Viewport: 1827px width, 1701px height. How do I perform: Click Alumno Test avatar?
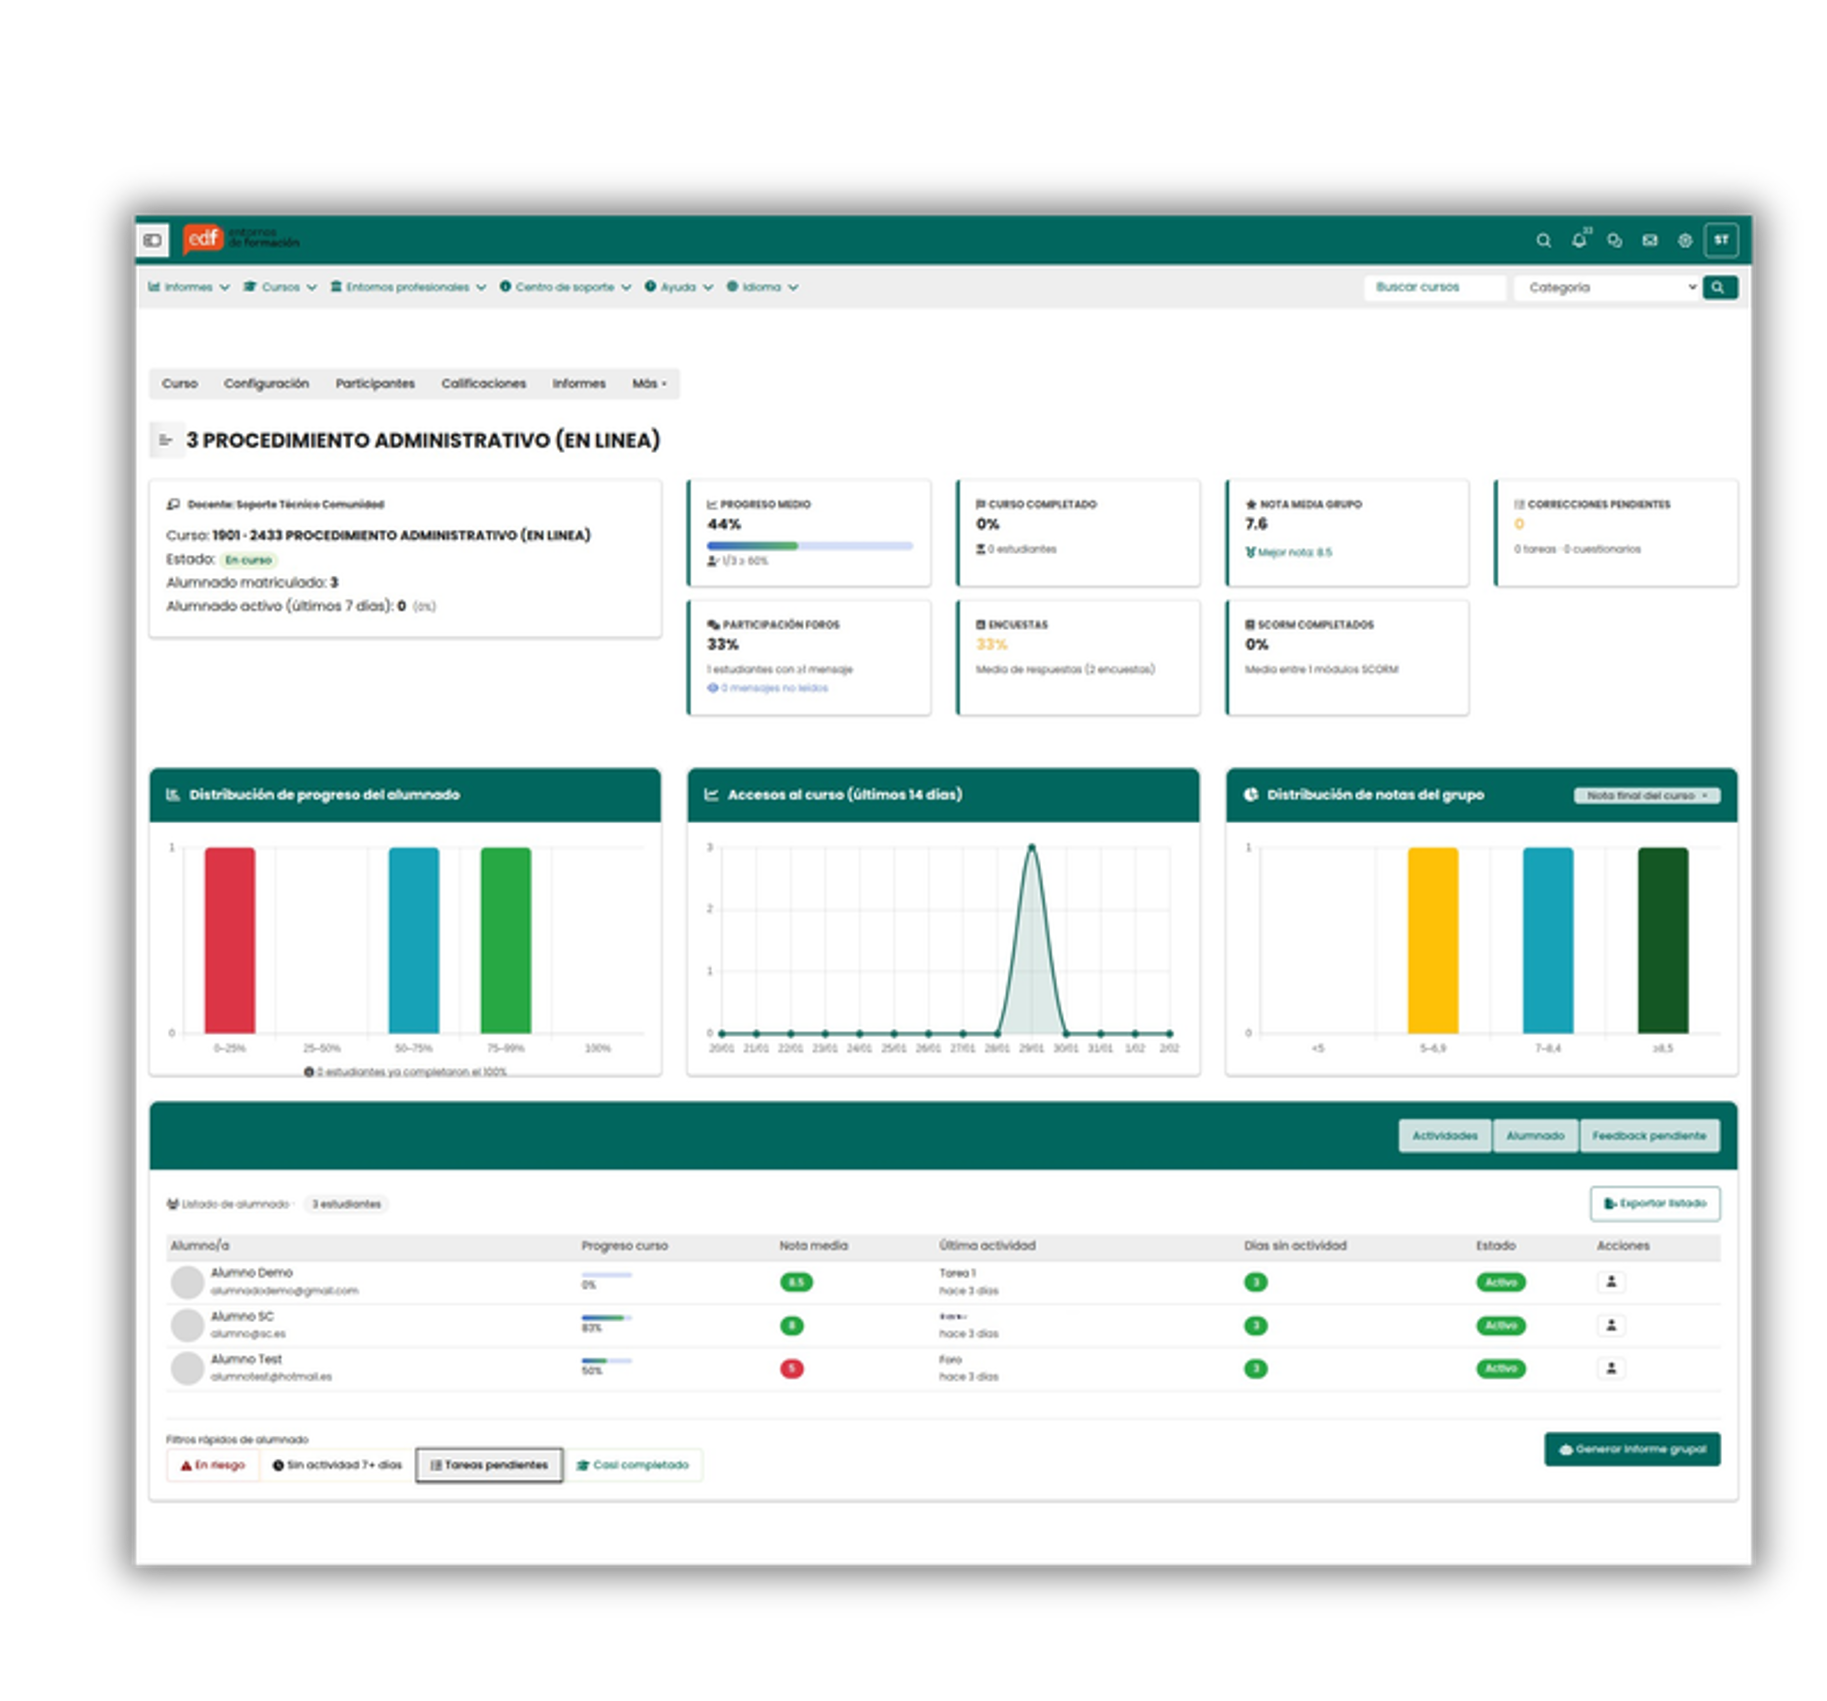pos(187,1368)
